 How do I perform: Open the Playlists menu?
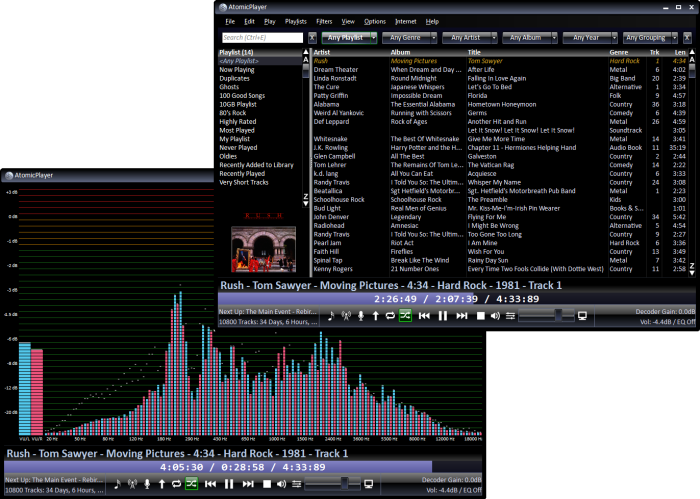296,21
